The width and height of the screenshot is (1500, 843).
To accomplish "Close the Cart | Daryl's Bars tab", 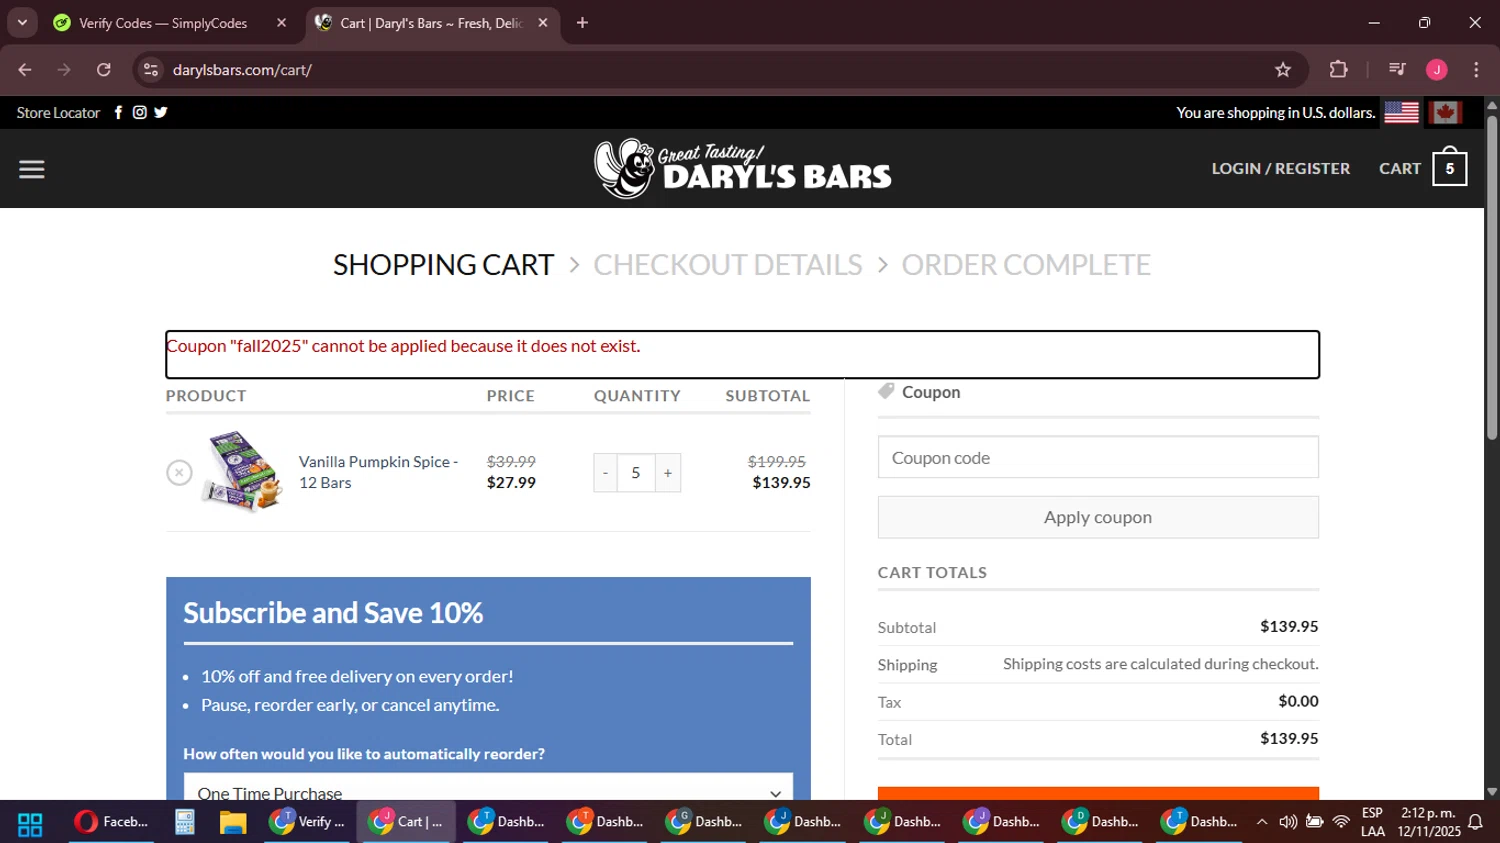I will pos(543,22).
